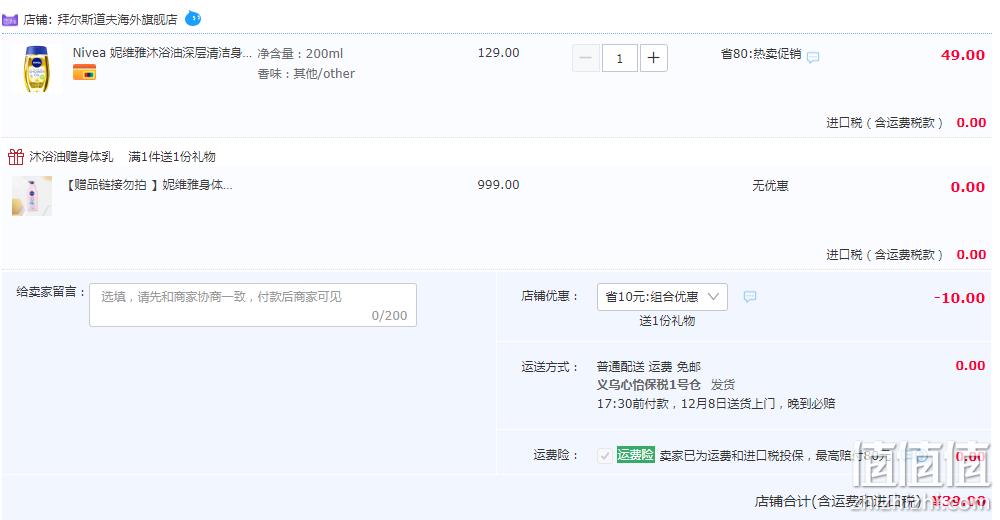The width and height of the screenshot is (1000, 520).
Task: Click the 省80:热卖促销 promotion text
Action: (761, 54)
